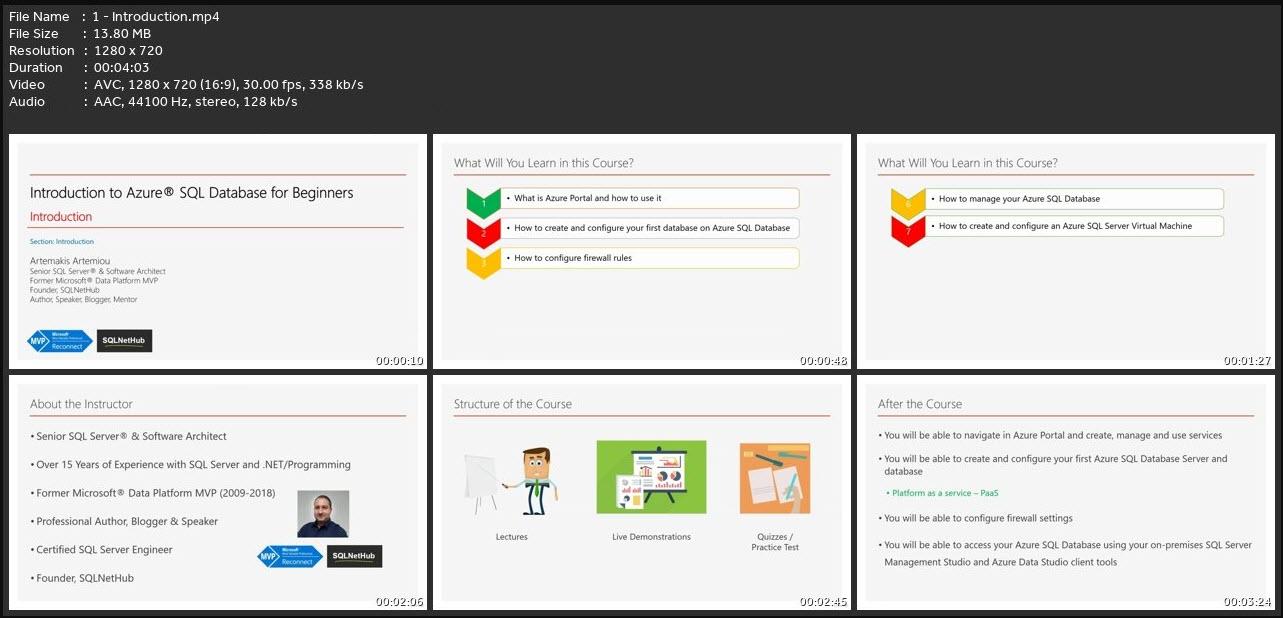The image size is (1283, 618).
Task: Click the green chart board illustration for Live Demonstrations
Action: (651, 477)
